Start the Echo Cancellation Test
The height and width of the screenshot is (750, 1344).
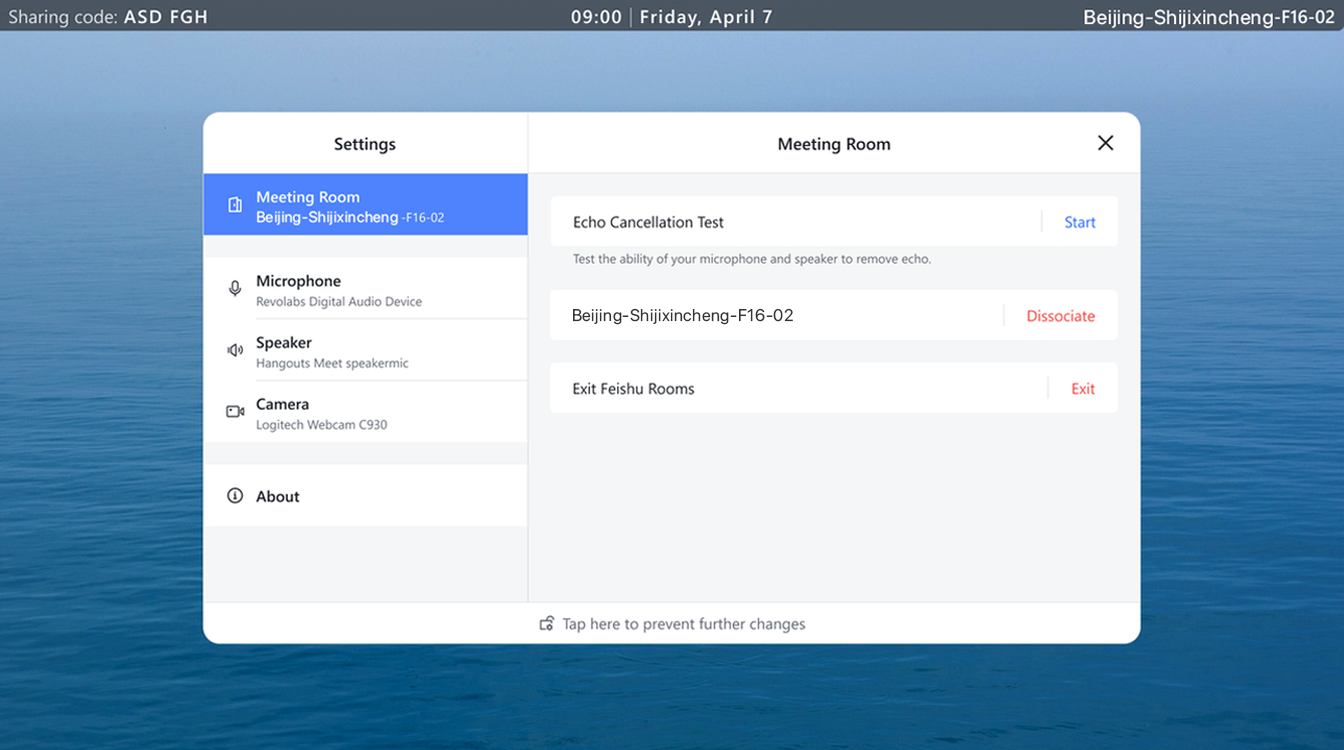[x=1079, y=222]
